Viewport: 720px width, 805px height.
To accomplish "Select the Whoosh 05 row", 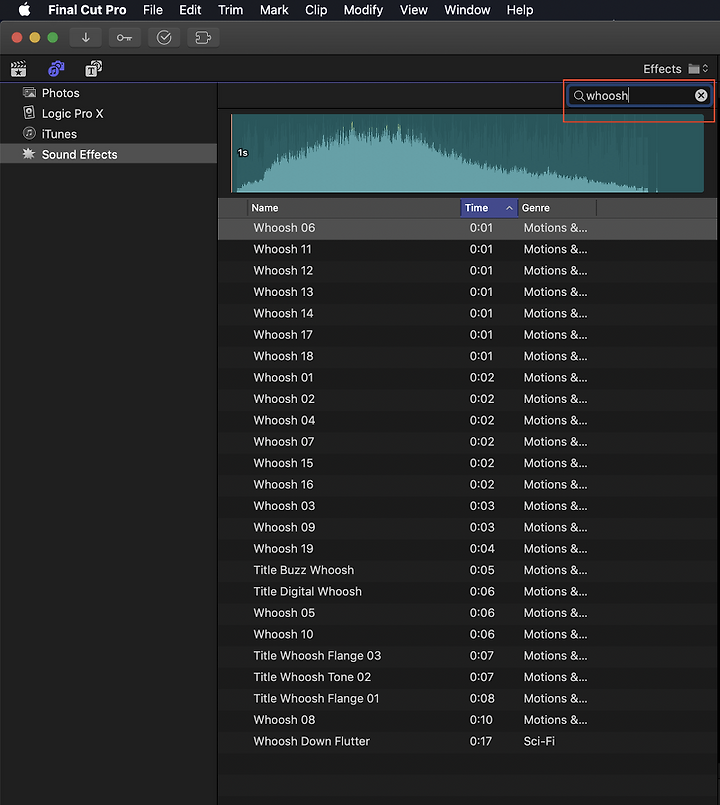I will (x=467, y=613).
